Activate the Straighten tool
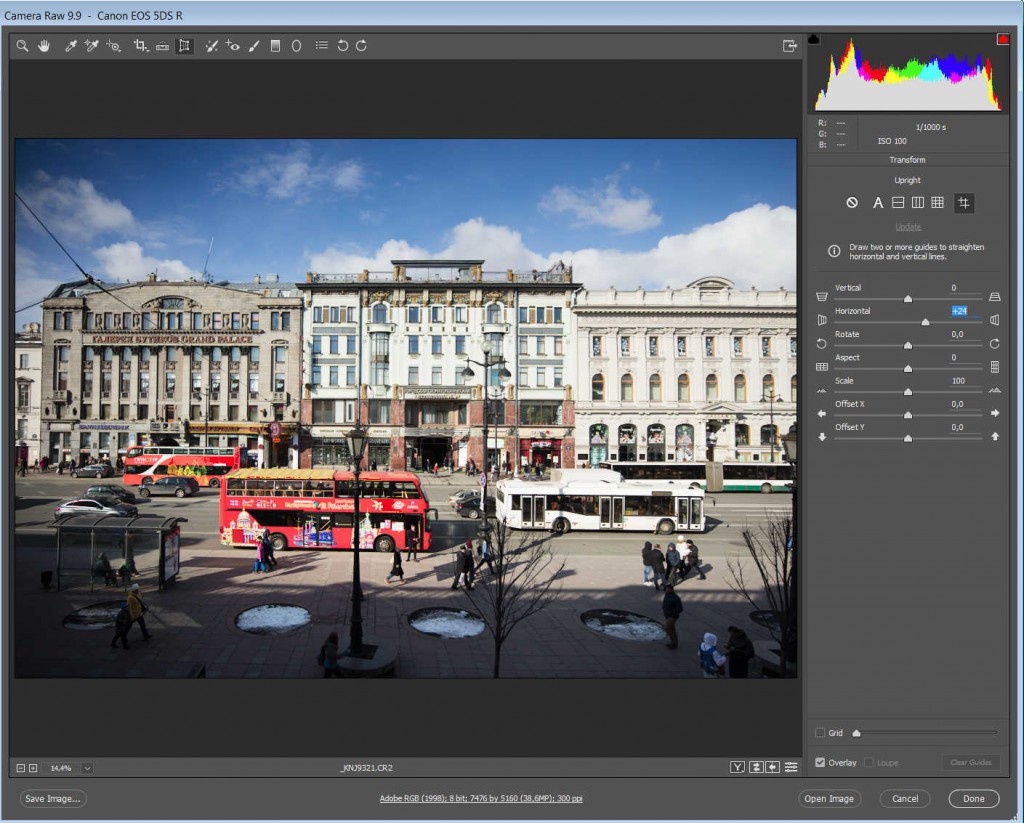 point(162,46)
